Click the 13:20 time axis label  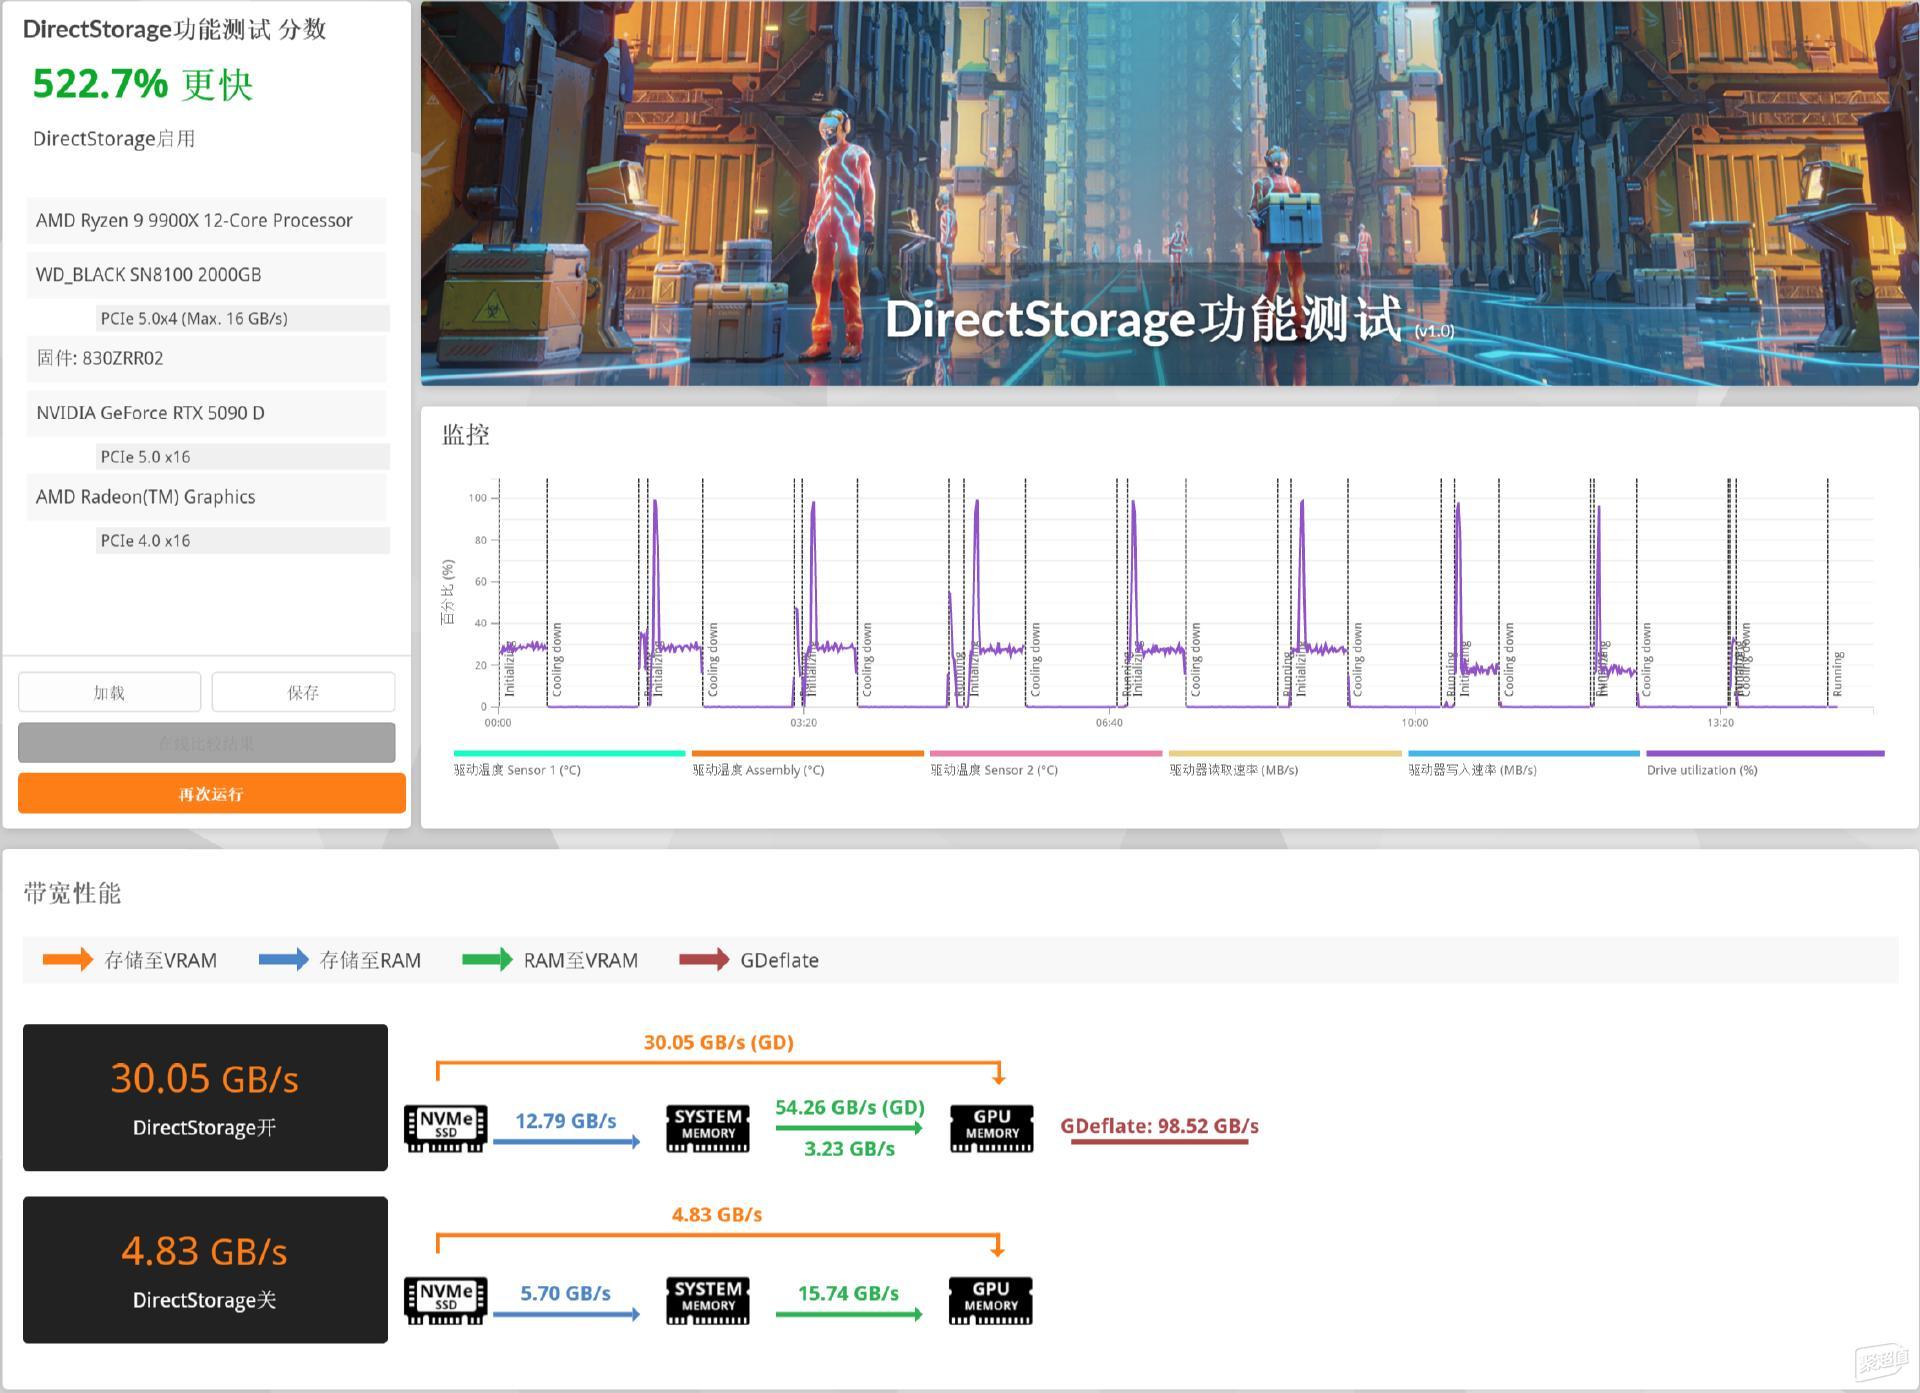click(1720, 722)
